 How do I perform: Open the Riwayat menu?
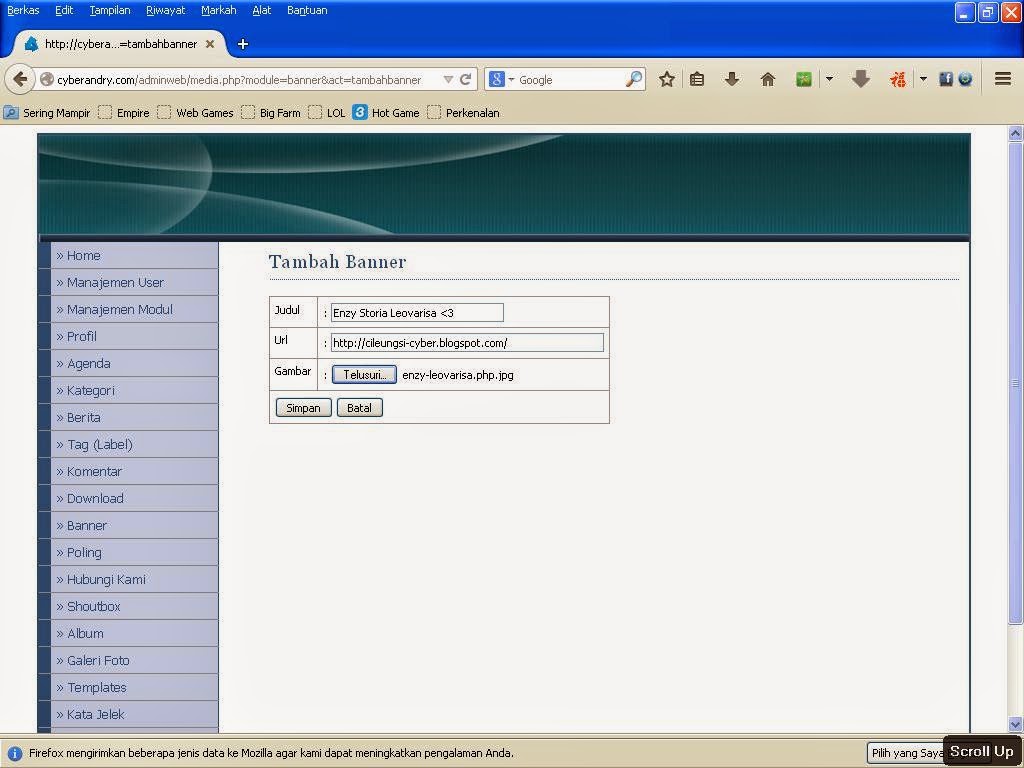click(165, 10)
